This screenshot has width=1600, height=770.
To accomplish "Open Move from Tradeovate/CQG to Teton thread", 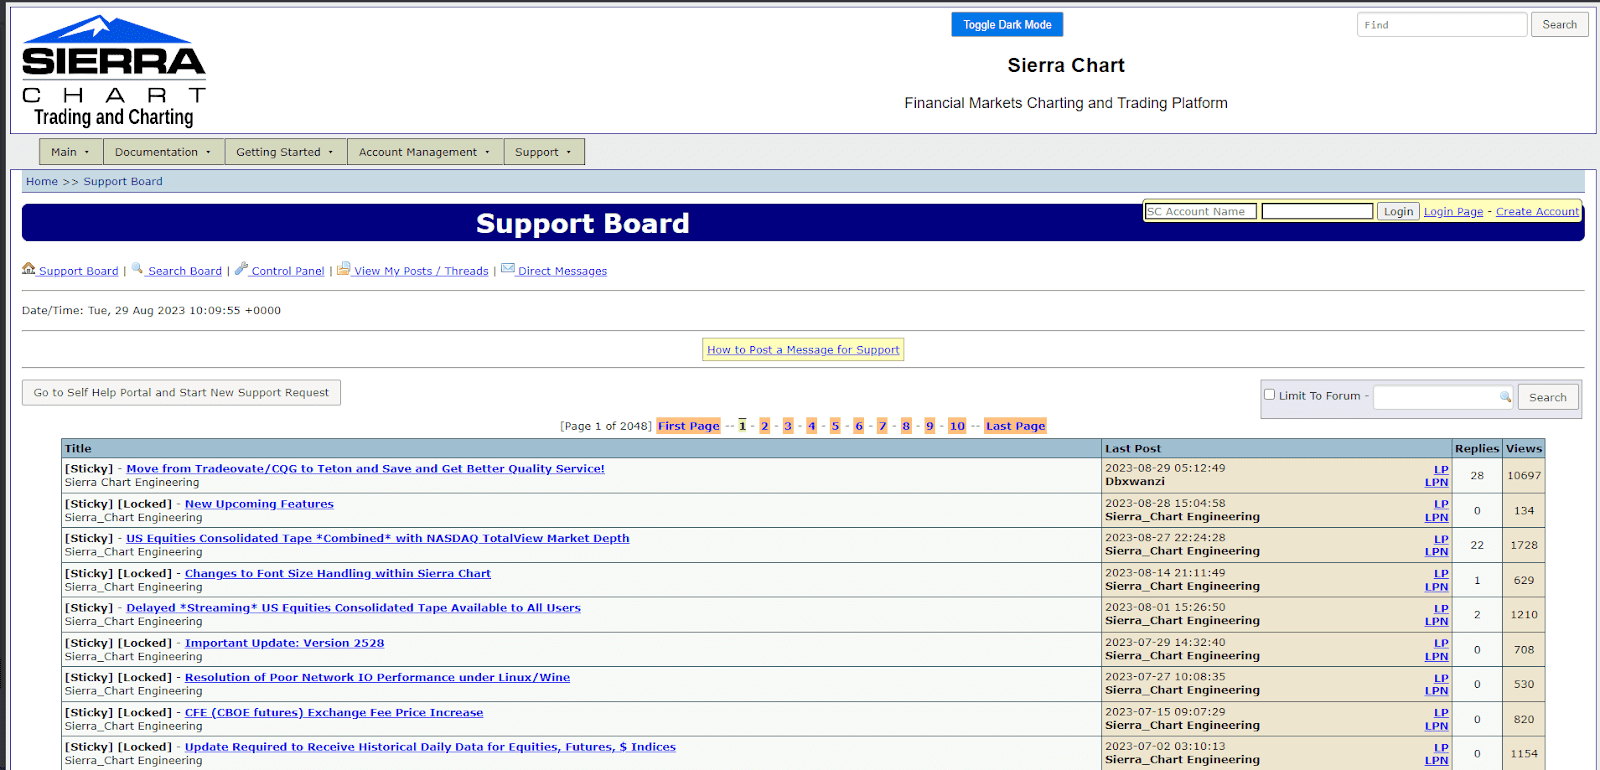I will pos(365,468).
